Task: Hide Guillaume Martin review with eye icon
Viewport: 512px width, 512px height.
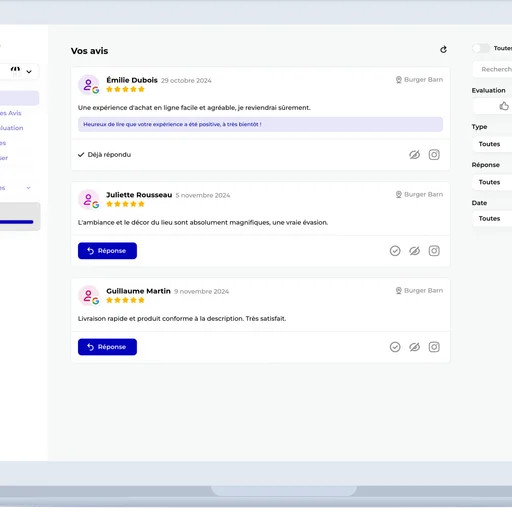Action: coord(414,347)
